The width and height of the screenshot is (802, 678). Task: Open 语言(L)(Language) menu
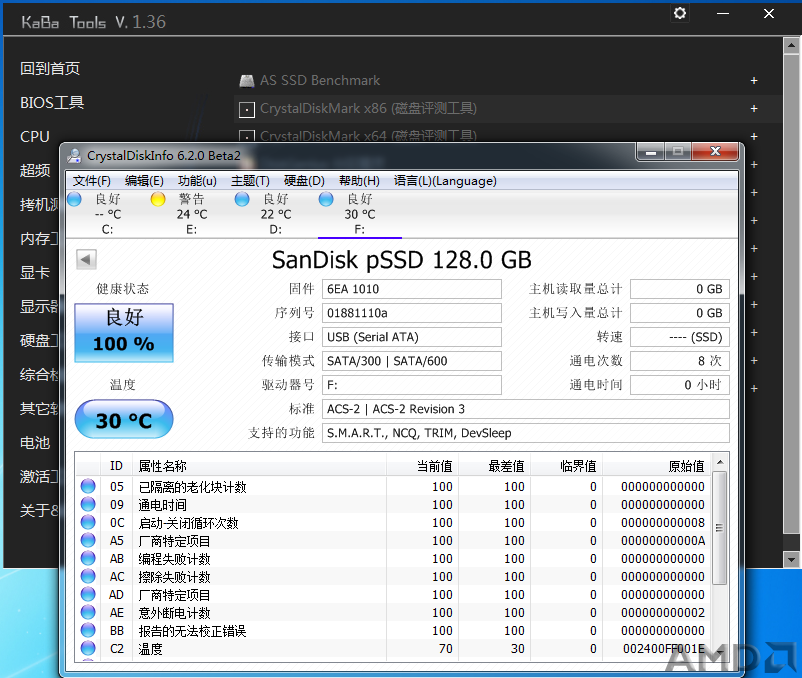(x=445, y=181)
